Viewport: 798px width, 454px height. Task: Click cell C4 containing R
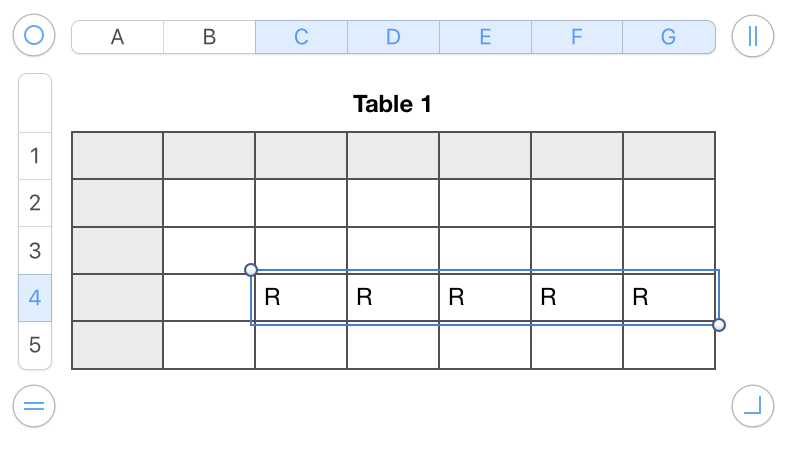coord(301,298)
